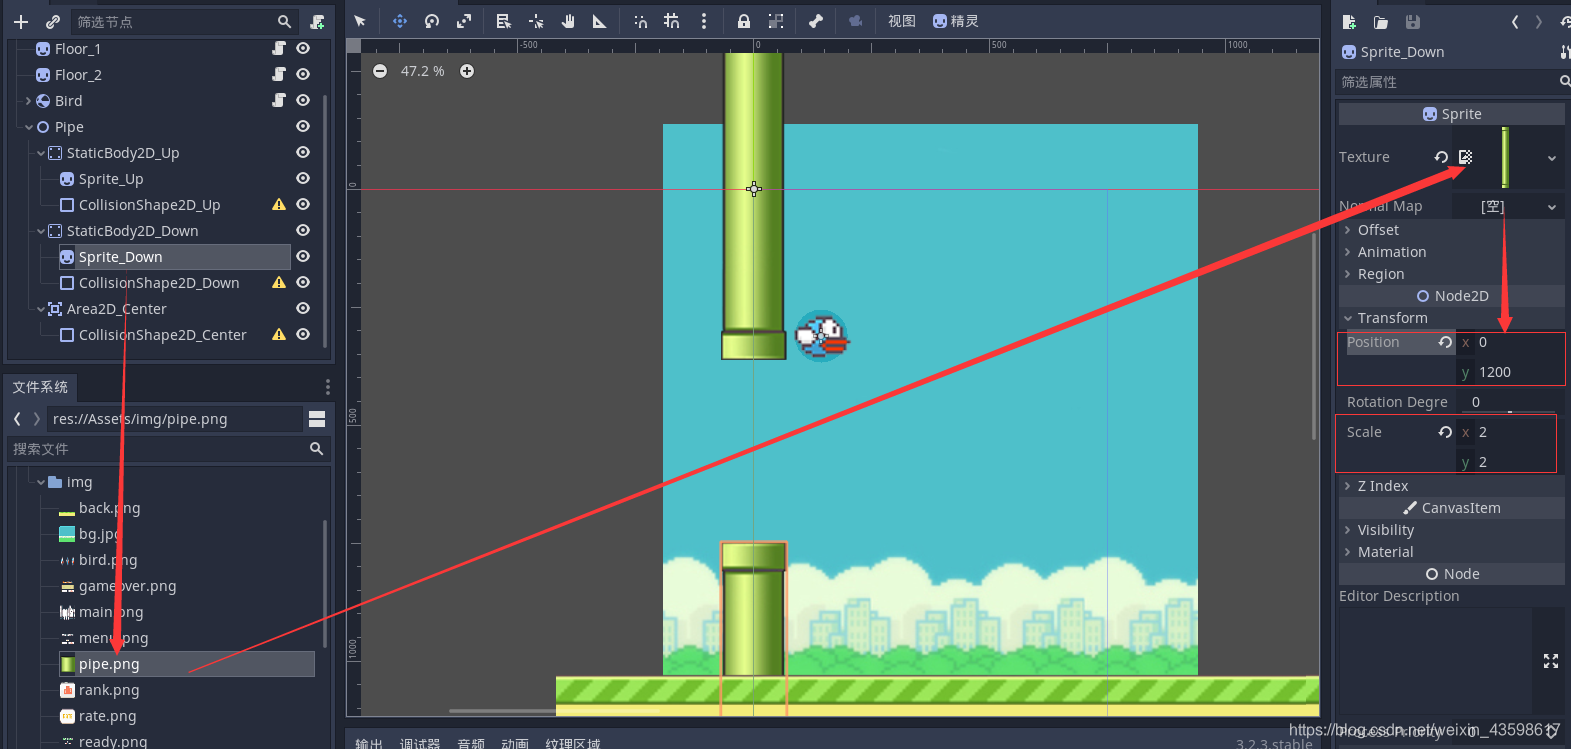This screenshot has width=1571, height=749.
Task: Go back in file system path history
Action: [17, 419]
